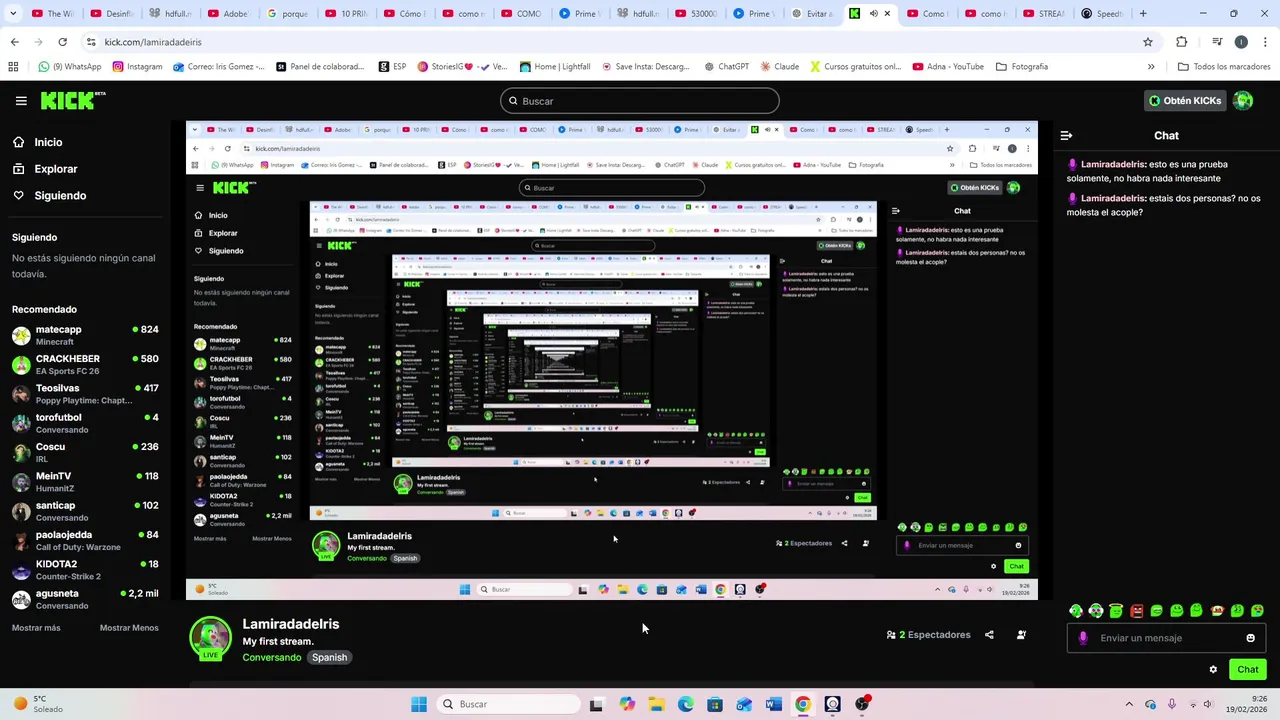Click the follow user icon right of share
1280x720 pixels.
pyautogui.click(x=1021, y=635)
